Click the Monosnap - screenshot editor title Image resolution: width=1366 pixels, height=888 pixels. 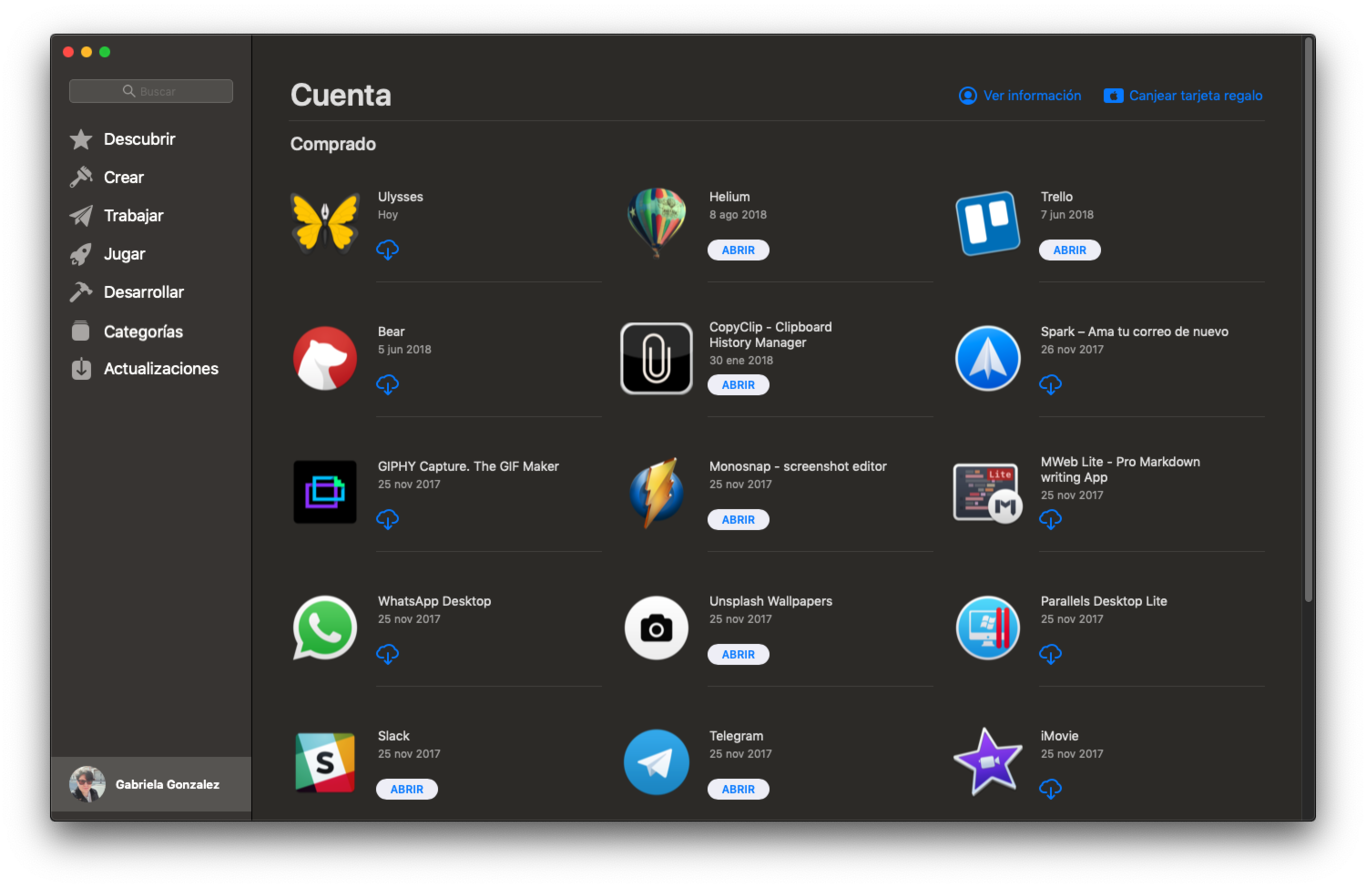click(798, 466)
